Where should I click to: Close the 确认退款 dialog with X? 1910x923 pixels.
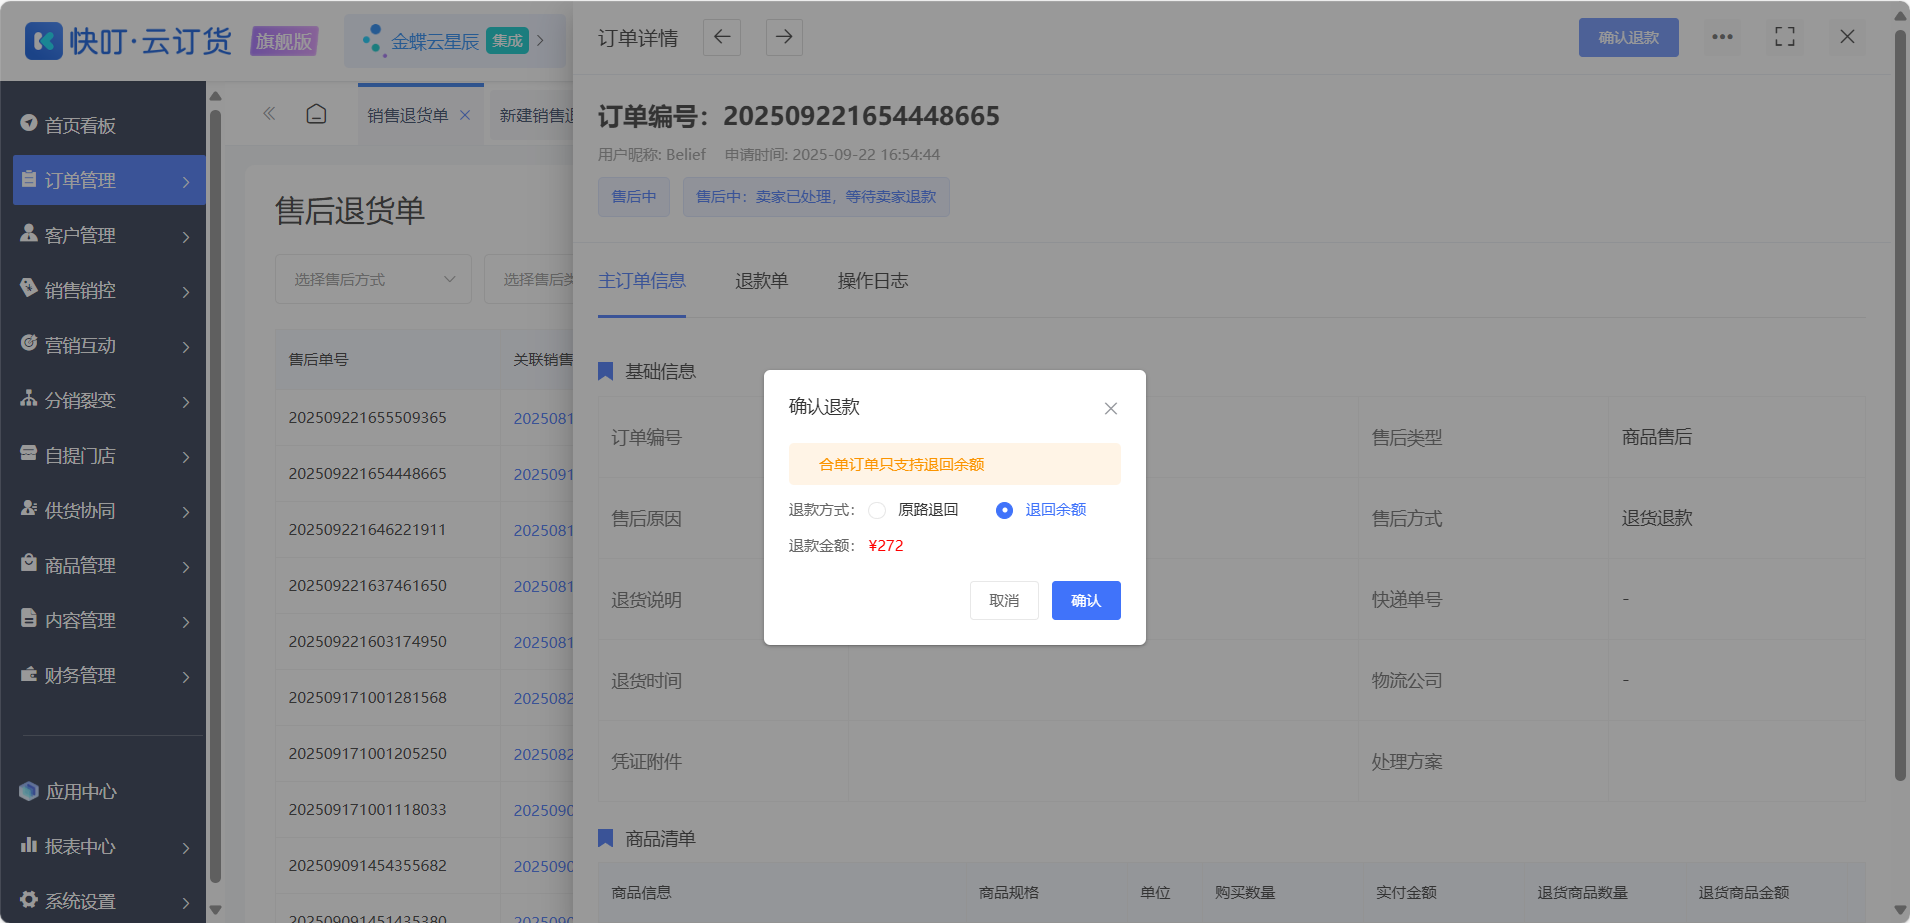click(x=1110, y=408)
